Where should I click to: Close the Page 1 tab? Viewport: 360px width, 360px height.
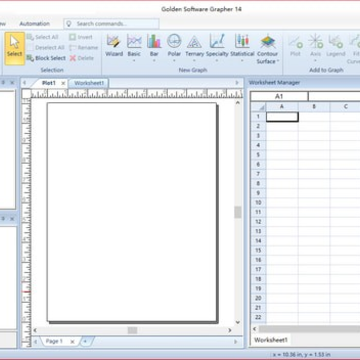[x=72, y=342]
